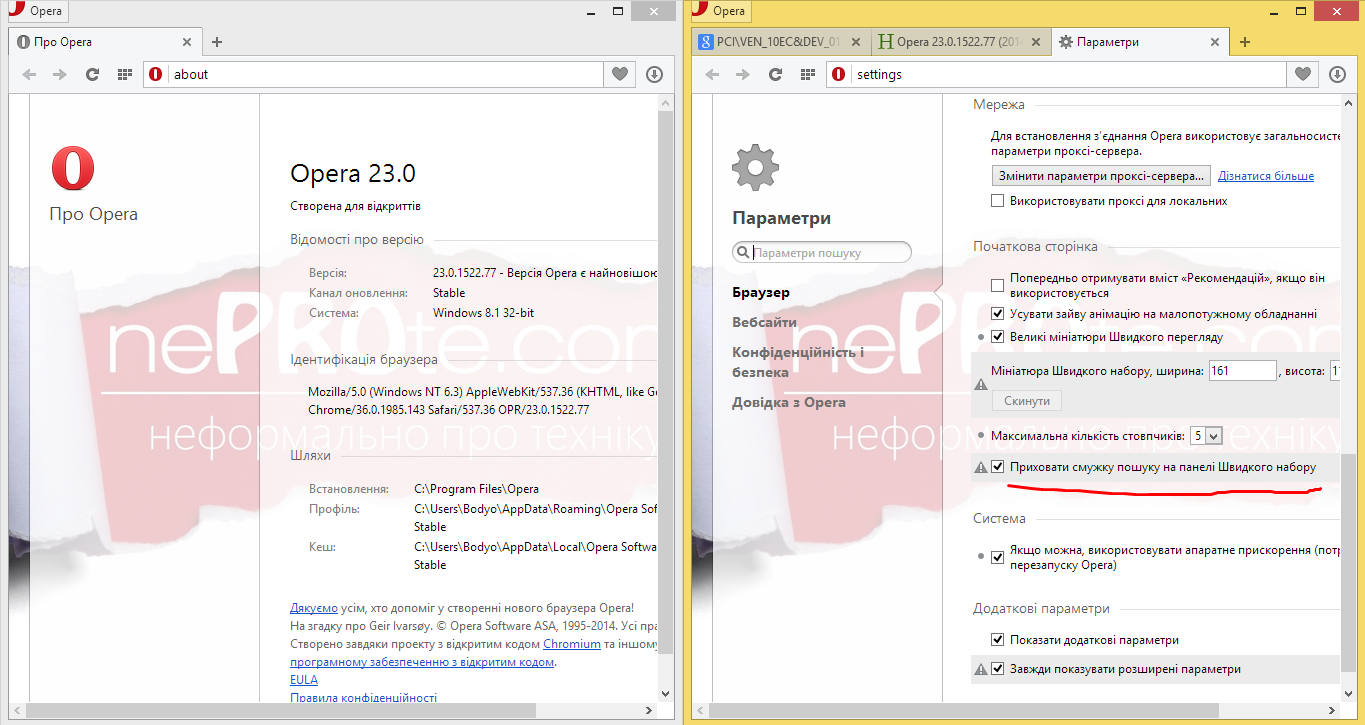Switch to Opera 23.0.1522.77 tab
Image resolution: width=1365 pixels, height=725 pixels.
[960, 42]
